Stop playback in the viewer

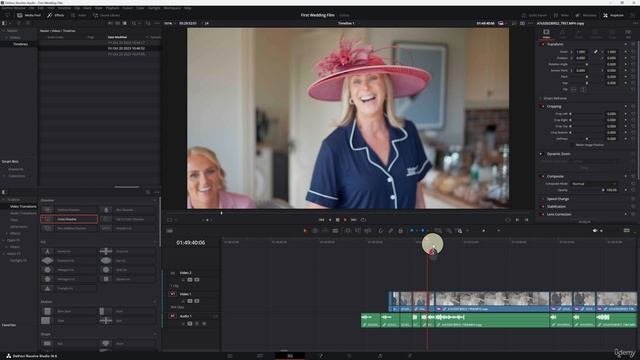(x=338, y=220)
